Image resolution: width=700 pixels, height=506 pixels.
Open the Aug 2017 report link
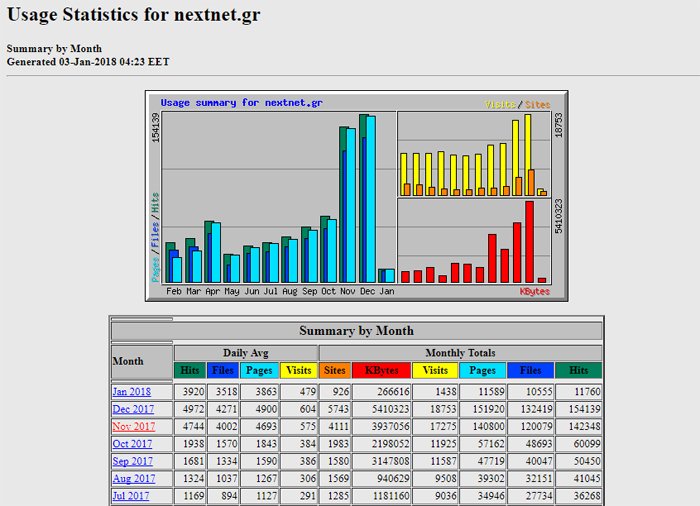click(x=132, y=479)
